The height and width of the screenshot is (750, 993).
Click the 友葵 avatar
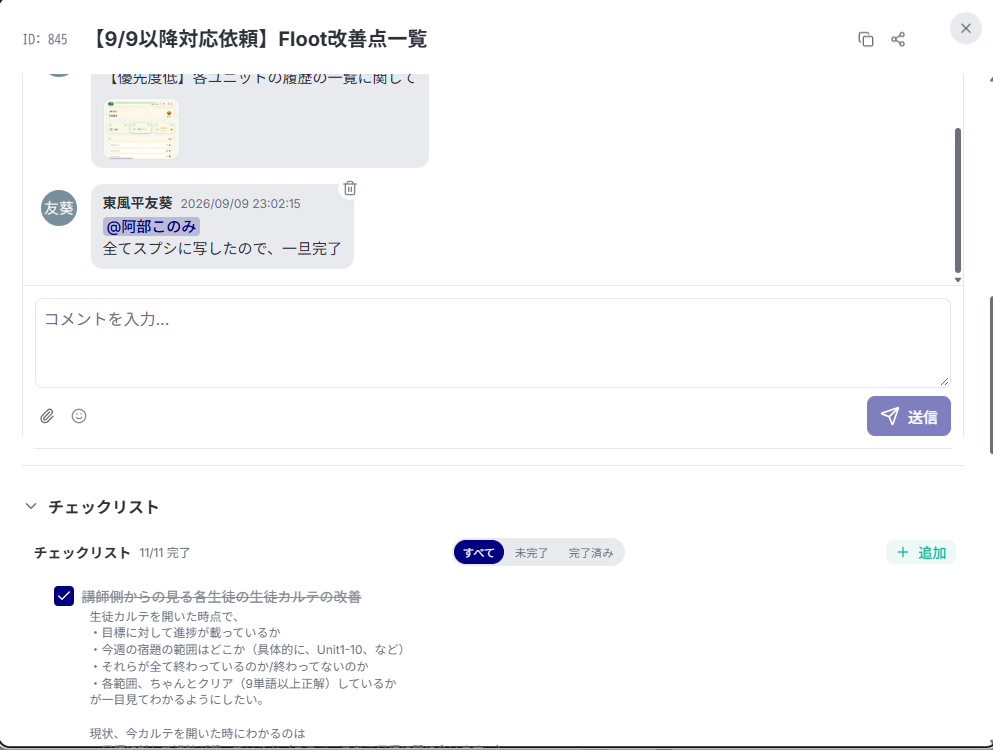click(59, 208)
